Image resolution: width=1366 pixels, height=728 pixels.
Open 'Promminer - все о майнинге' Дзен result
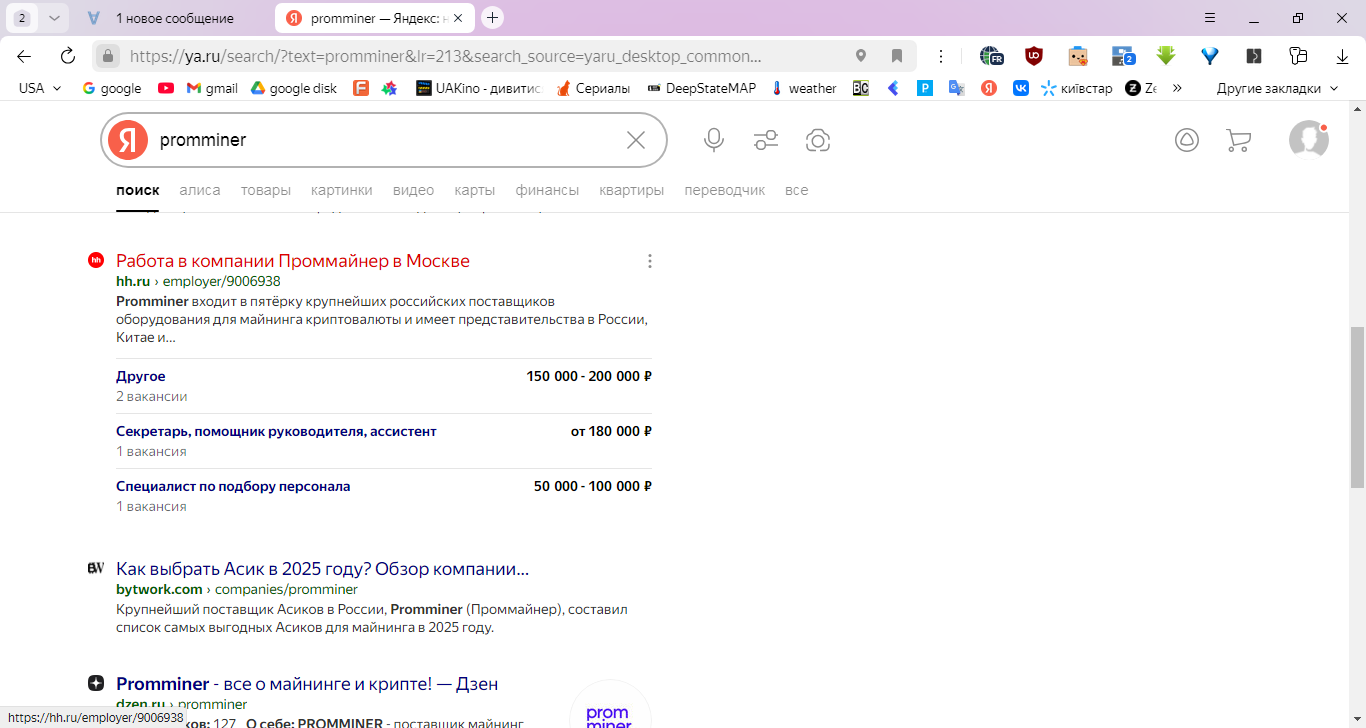click(307, 684)
